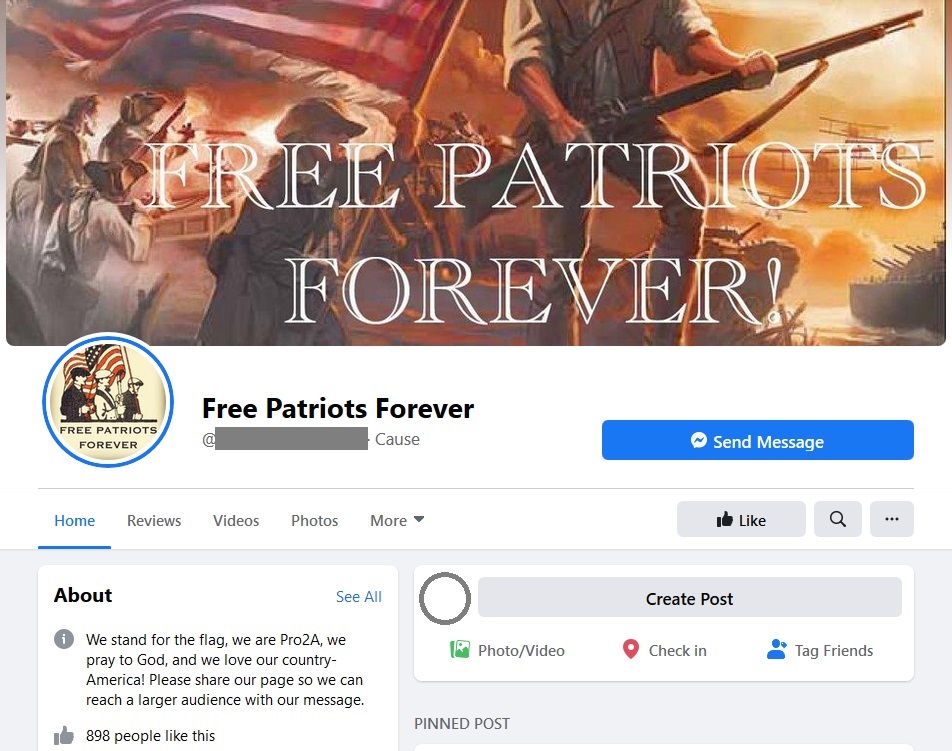The image size is (952, 751).
Task: Expand the More dropdown in page tabs
Action: (x=397, y=520)
